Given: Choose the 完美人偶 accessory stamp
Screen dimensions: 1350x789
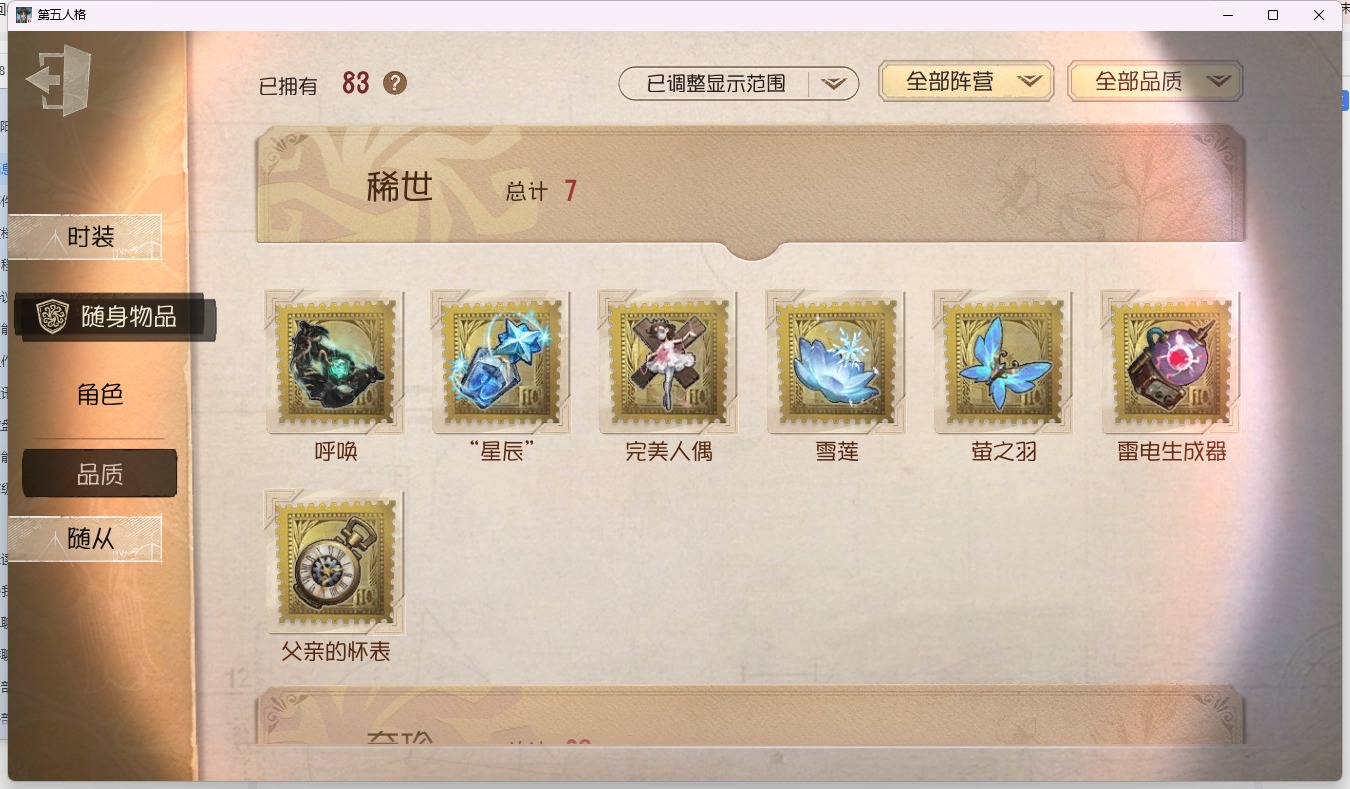Looking at the screenshot, I should (668, 362).
